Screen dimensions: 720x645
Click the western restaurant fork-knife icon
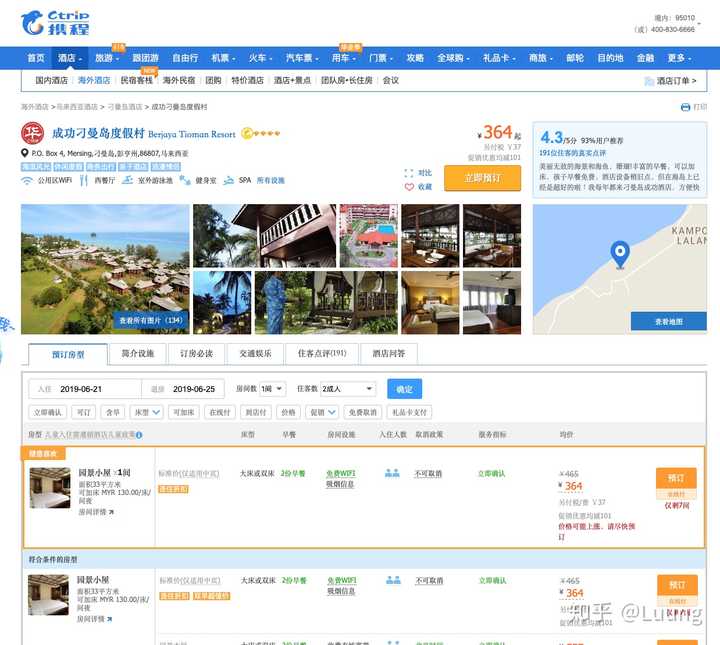[x=84, y=180]
